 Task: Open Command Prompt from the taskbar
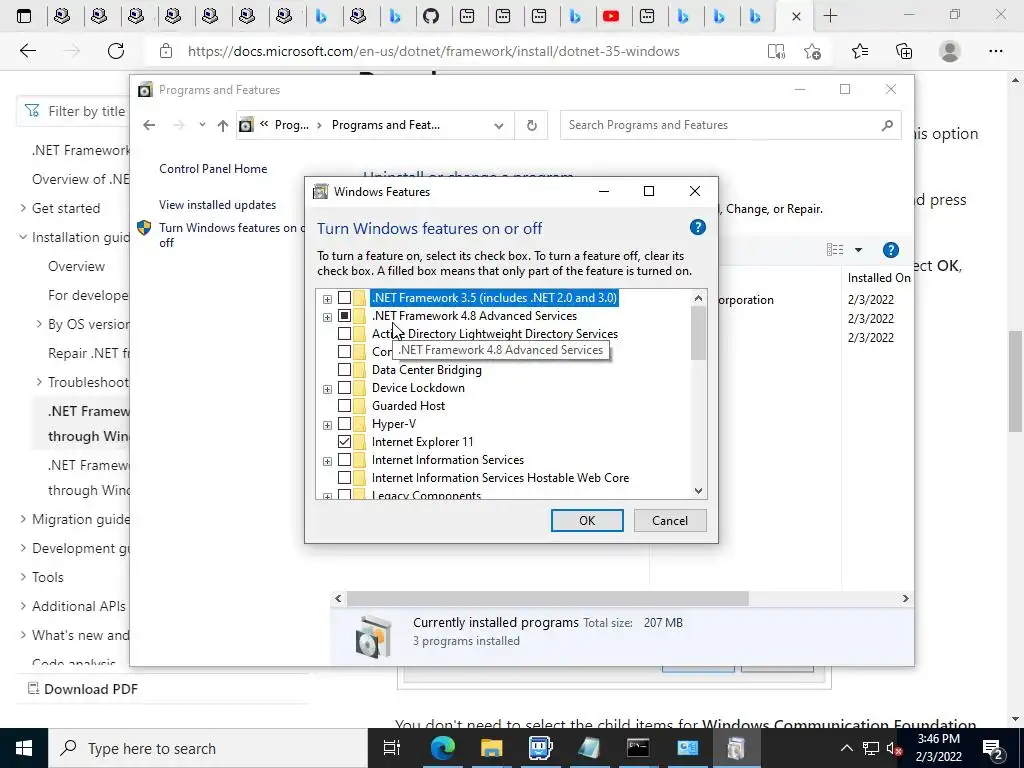click(638, 748)
